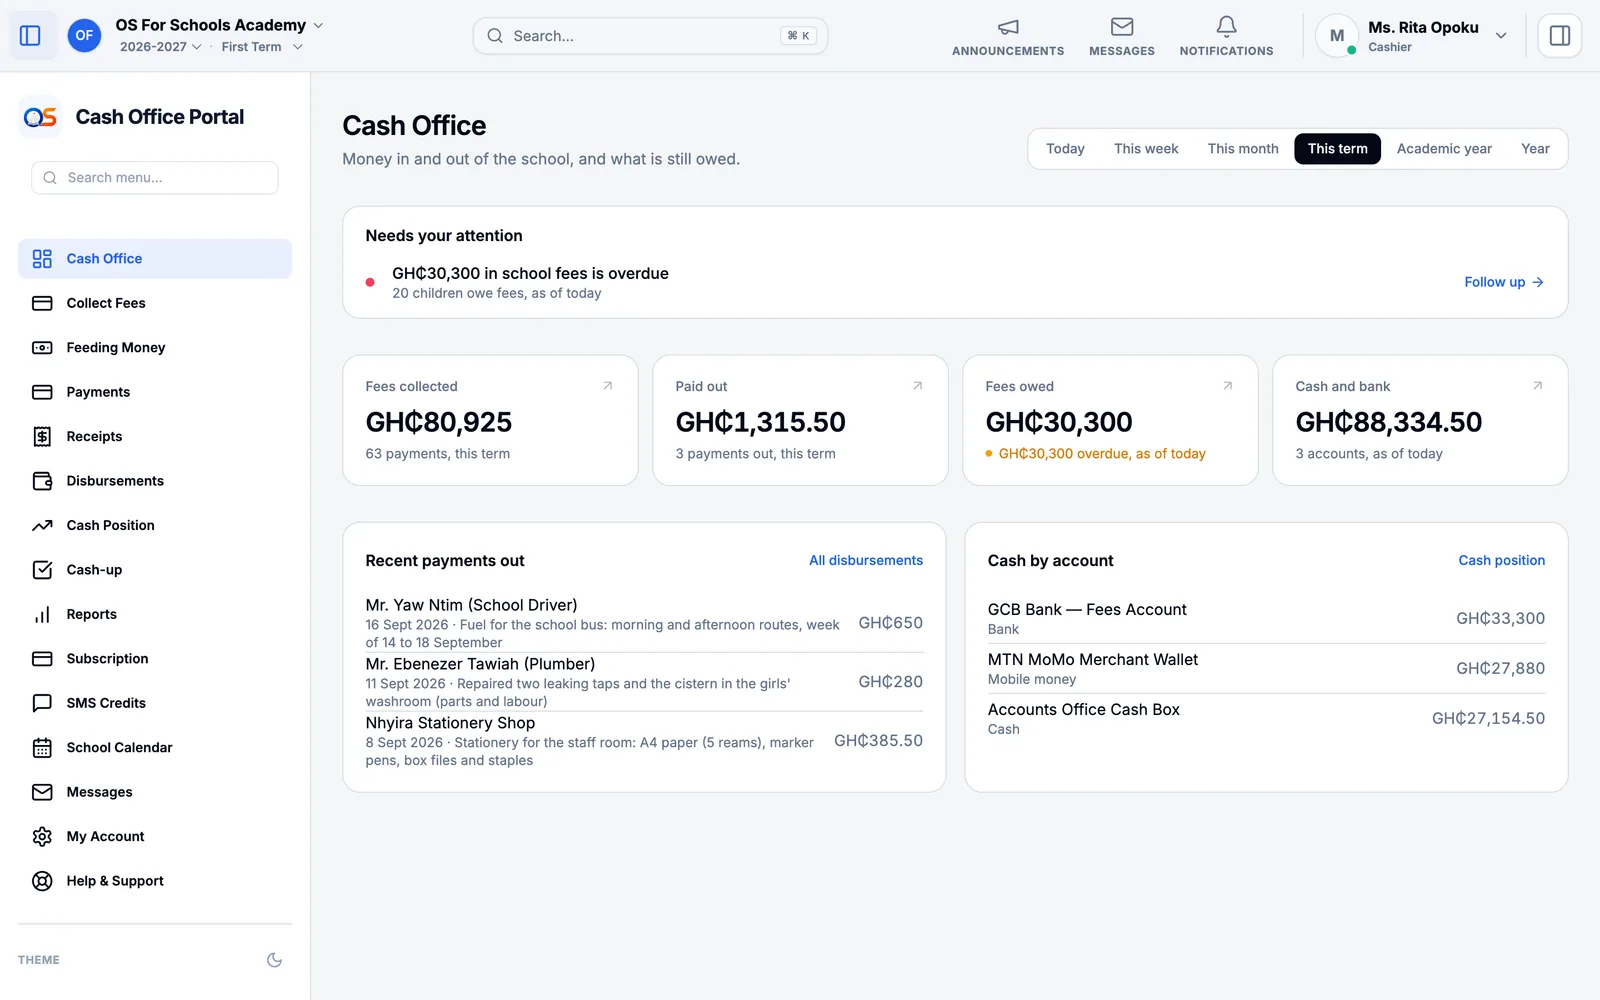Click the Reports bar chart icon

pos(42,614)
